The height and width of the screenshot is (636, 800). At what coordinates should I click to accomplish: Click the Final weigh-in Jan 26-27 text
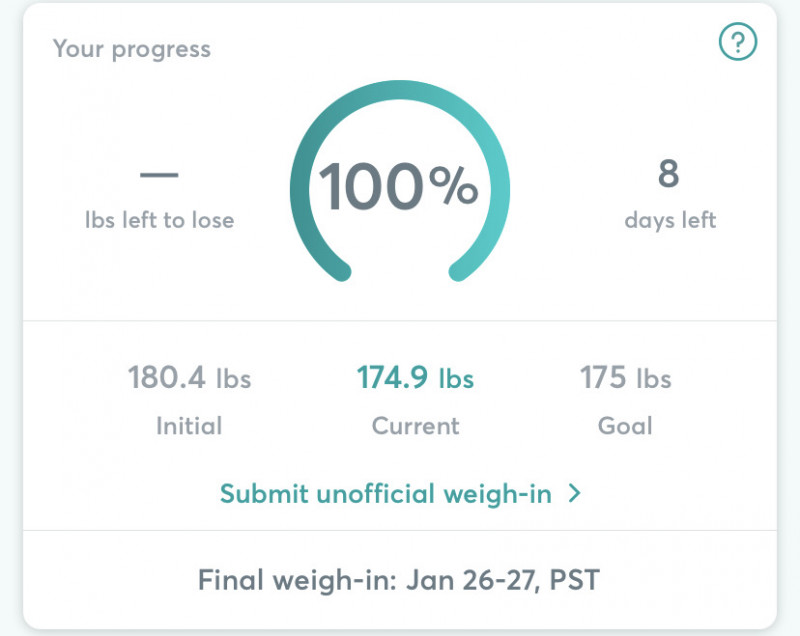point(400,580)
